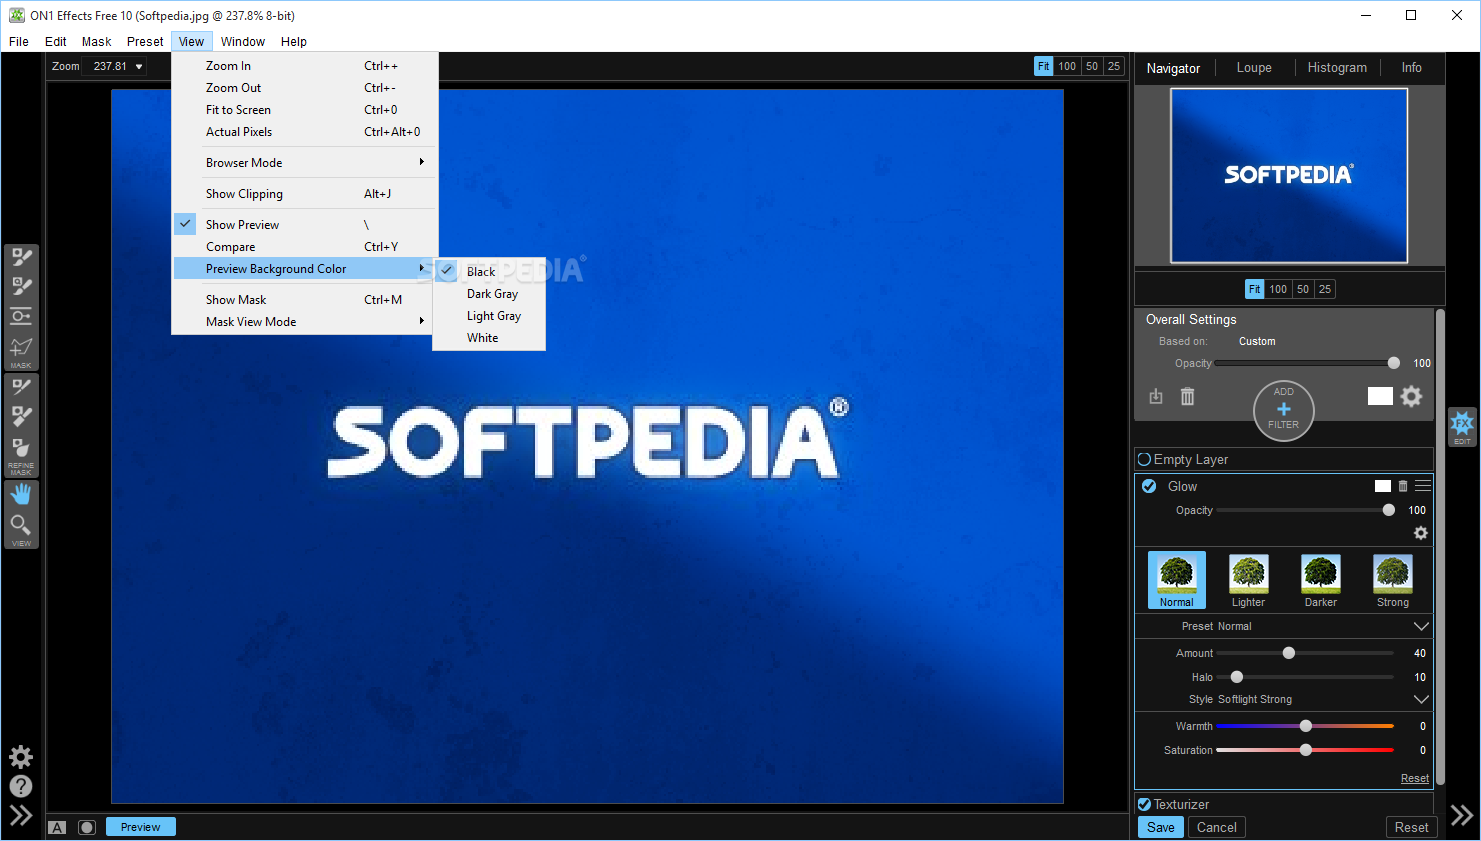The height and width of the screenshot is (841, 1481).
Task: Select the Zoom magnifier tool
Action: click(x=21, y=525)
